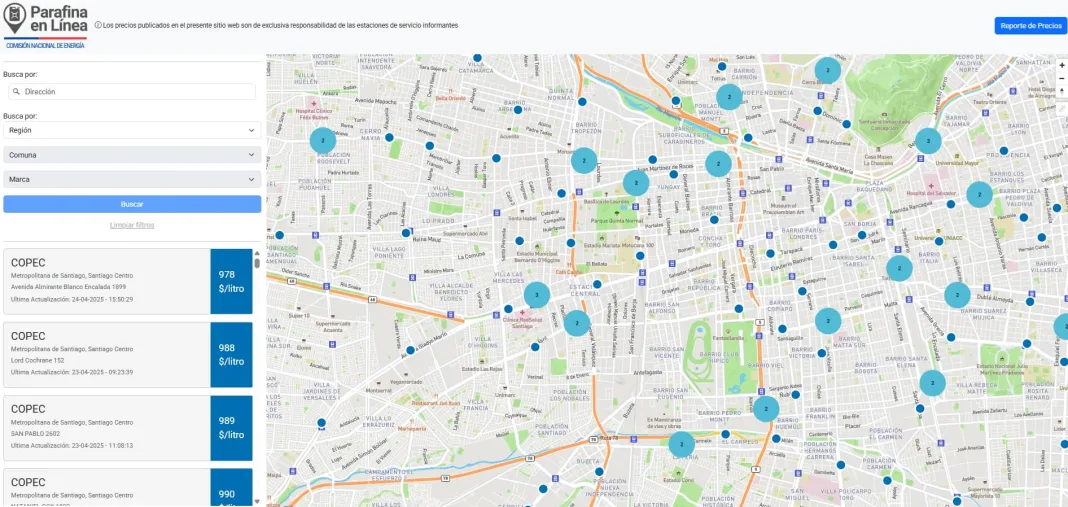Click Comisión Nacional de Energía text
The width and height of the screenshot is (1068, 507).
(x=46, y=45)
